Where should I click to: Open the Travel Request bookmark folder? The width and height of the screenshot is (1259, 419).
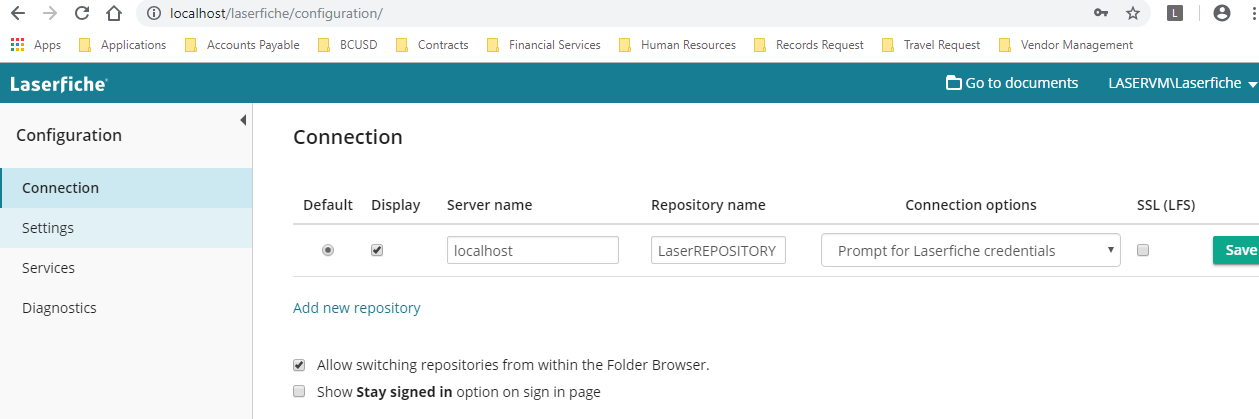[x=932, y=45]
